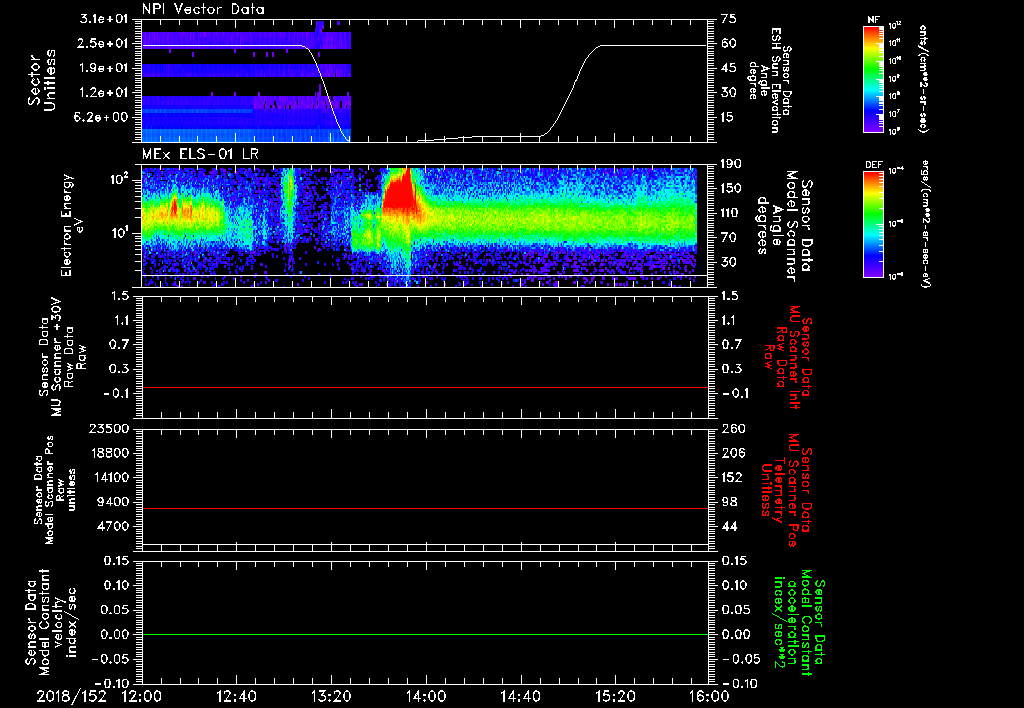
Task: Click the red line in the scanner position panel
Action: coord(425,508)
